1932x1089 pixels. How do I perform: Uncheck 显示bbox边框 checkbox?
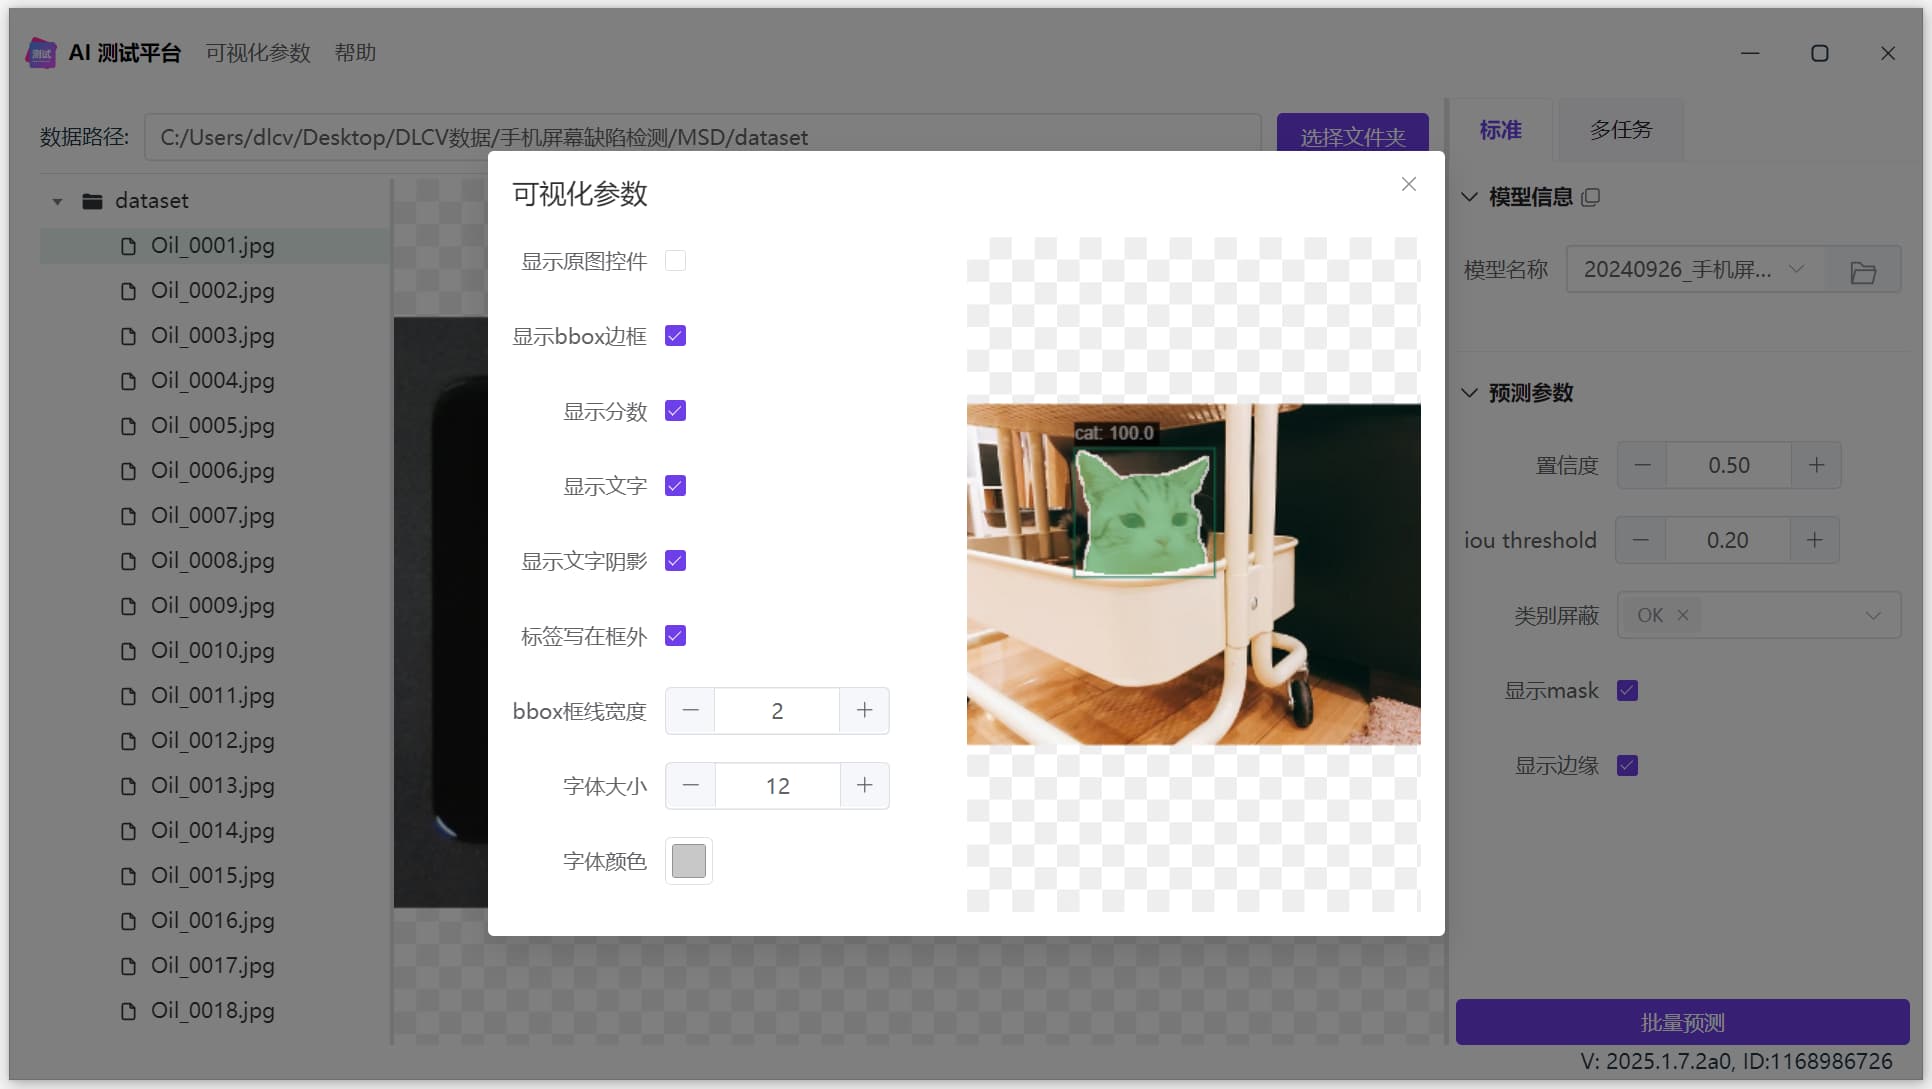(675, 336)
